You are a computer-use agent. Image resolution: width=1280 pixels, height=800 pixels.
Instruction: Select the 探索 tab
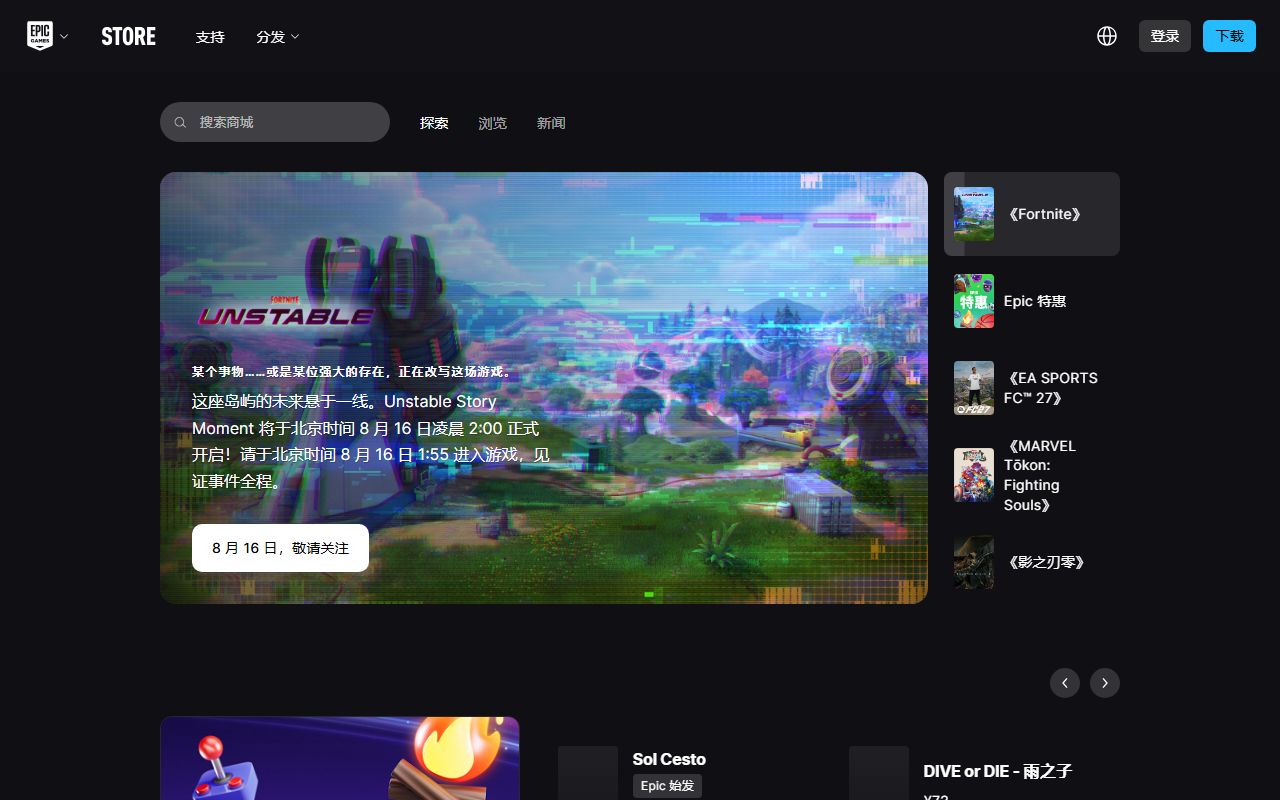tap(434, 123)
